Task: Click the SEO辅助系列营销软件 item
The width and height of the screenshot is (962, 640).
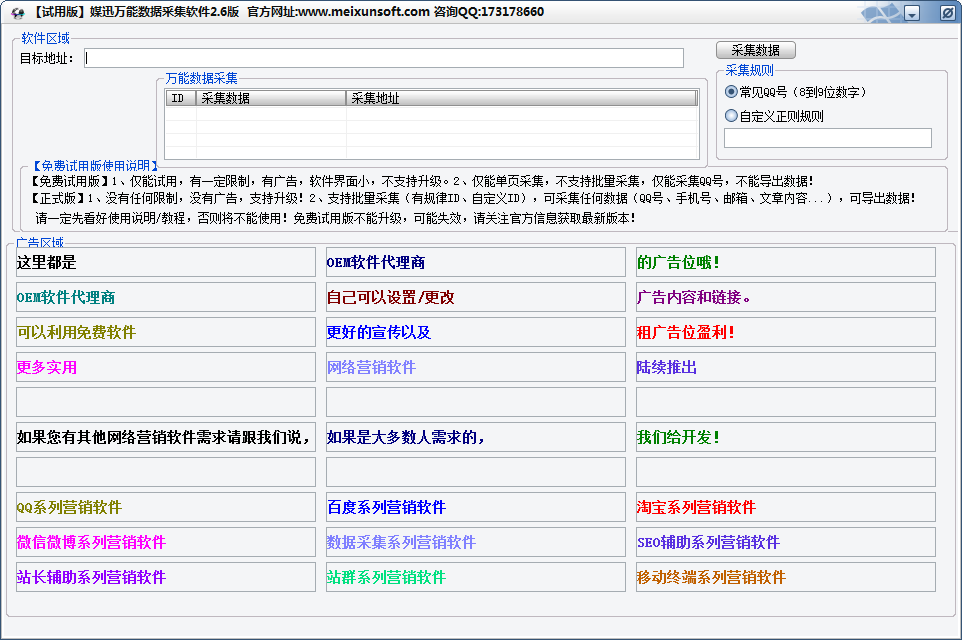Action: click(x=786, y=542)
